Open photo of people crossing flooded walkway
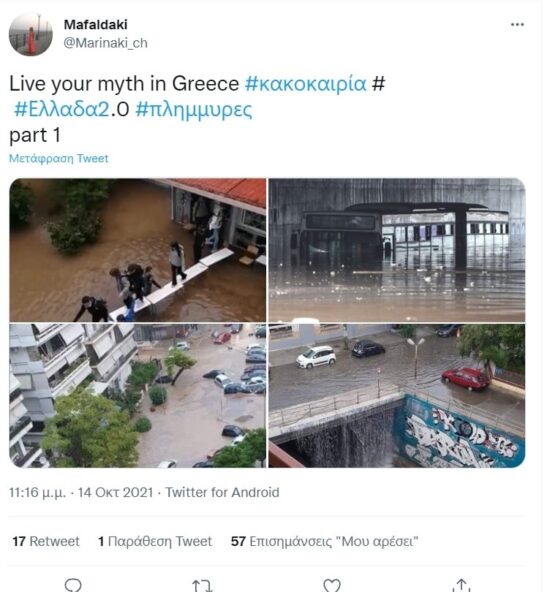 138,250
